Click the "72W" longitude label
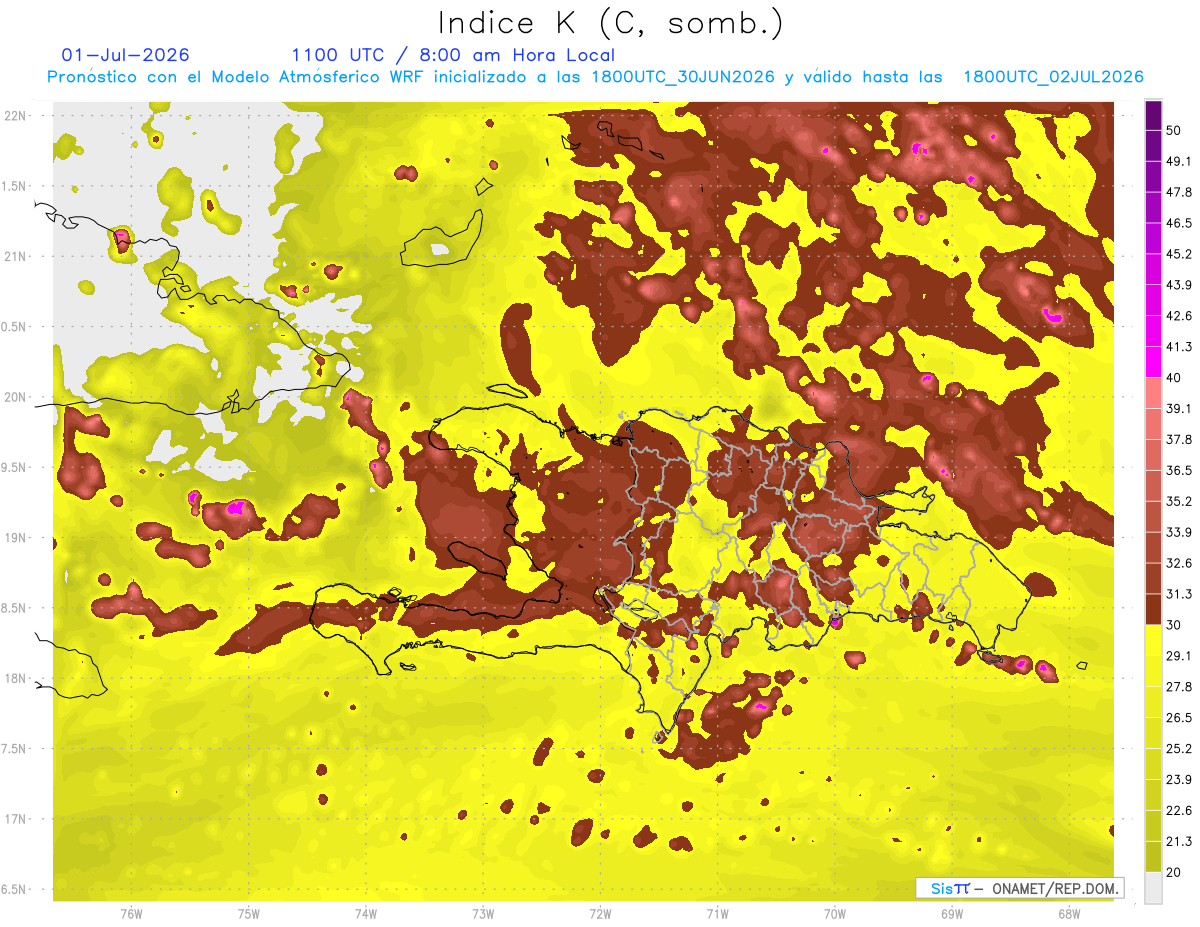Screen dimensions: 1200x927 click(x=600, y=914)
